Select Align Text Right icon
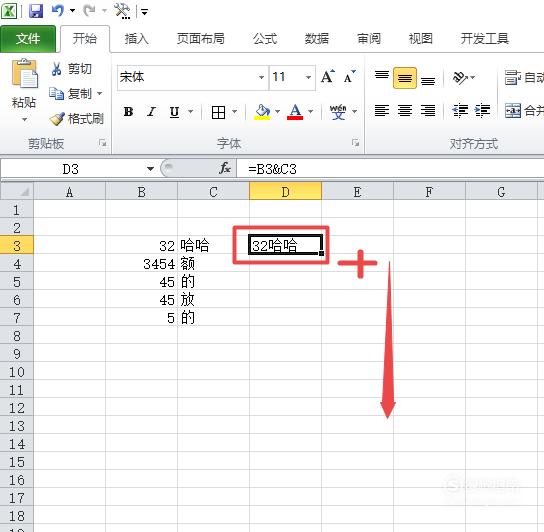Viewport: 544px width, 532px height. (x=428, y=111)
